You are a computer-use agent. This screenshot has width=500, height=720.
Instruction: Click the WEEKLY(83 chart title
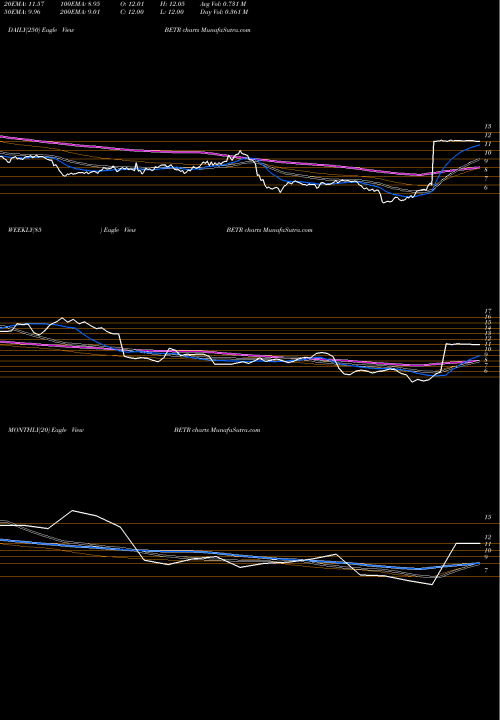pyautogui.click(x=25, y=230)
